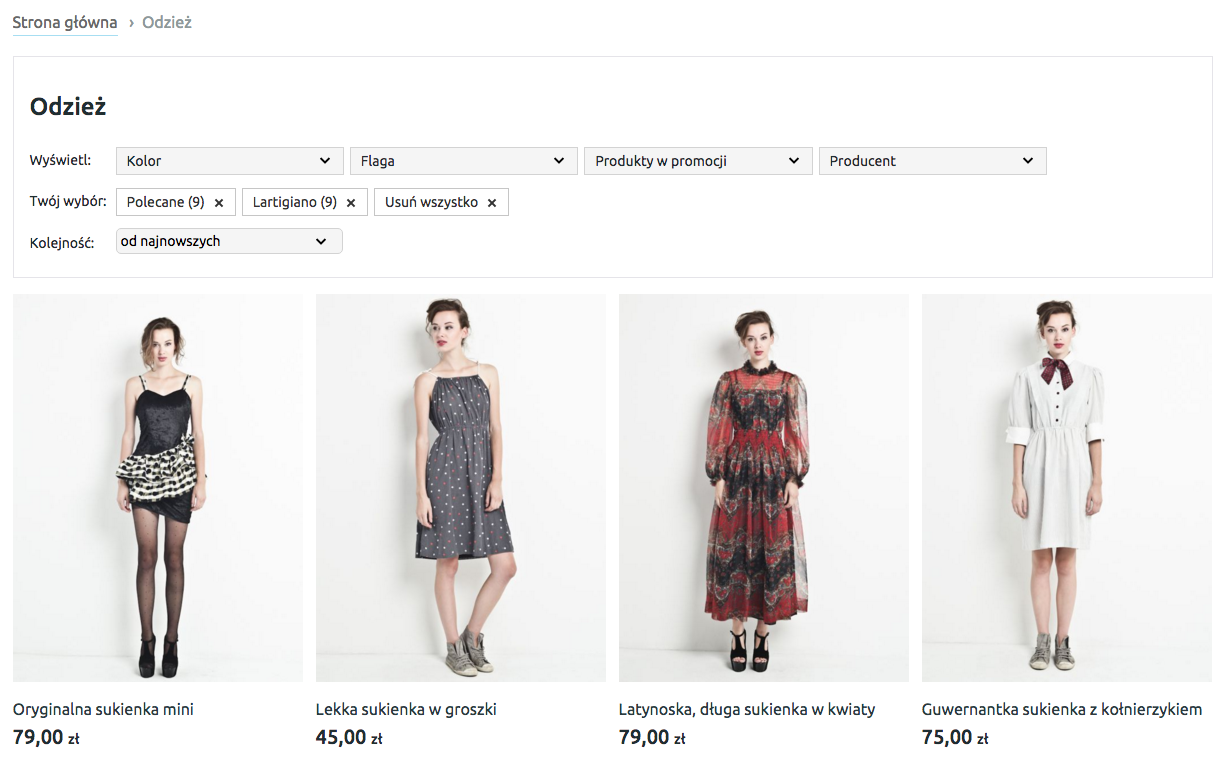View photo of white collar dress
This screenshot has height=766, width=1228.
click(x=1067, y=488)
